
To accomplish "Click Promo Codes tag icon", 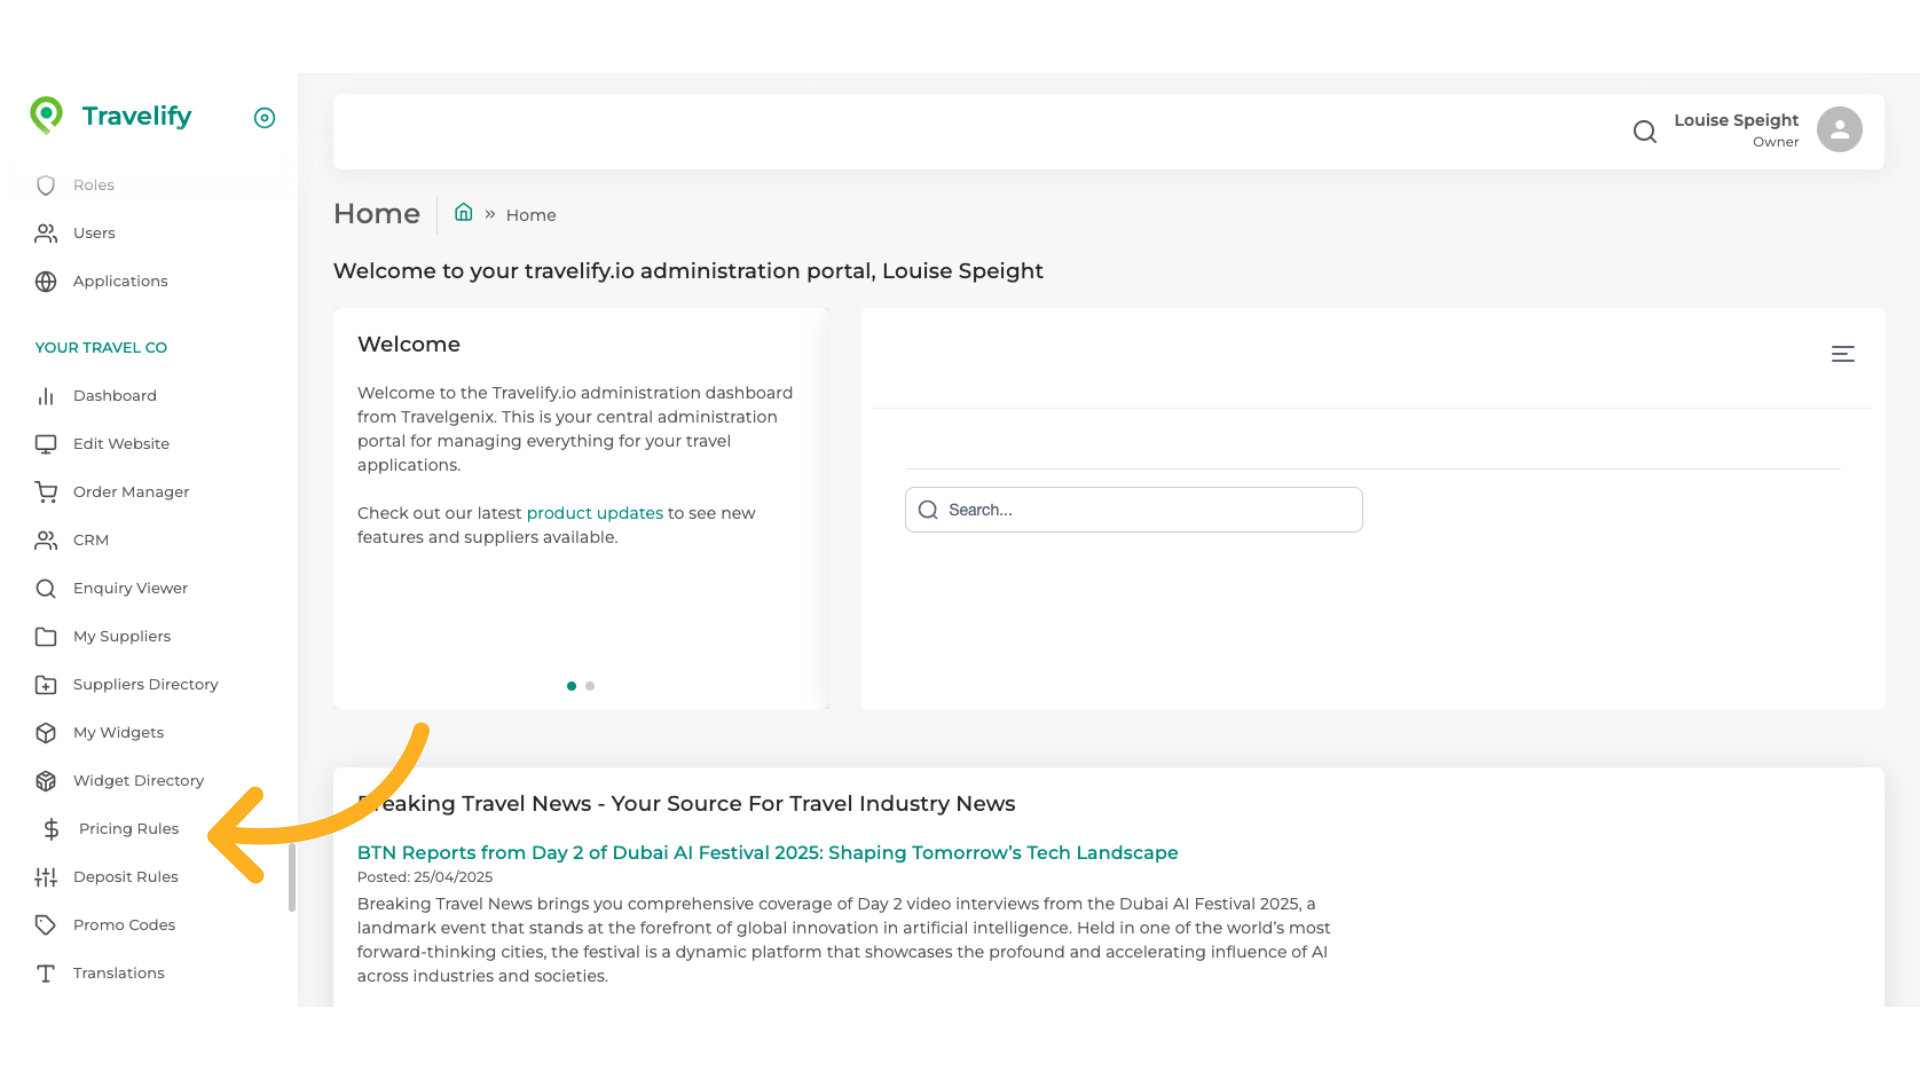I will pyautogui.click(x=46, y=925).
